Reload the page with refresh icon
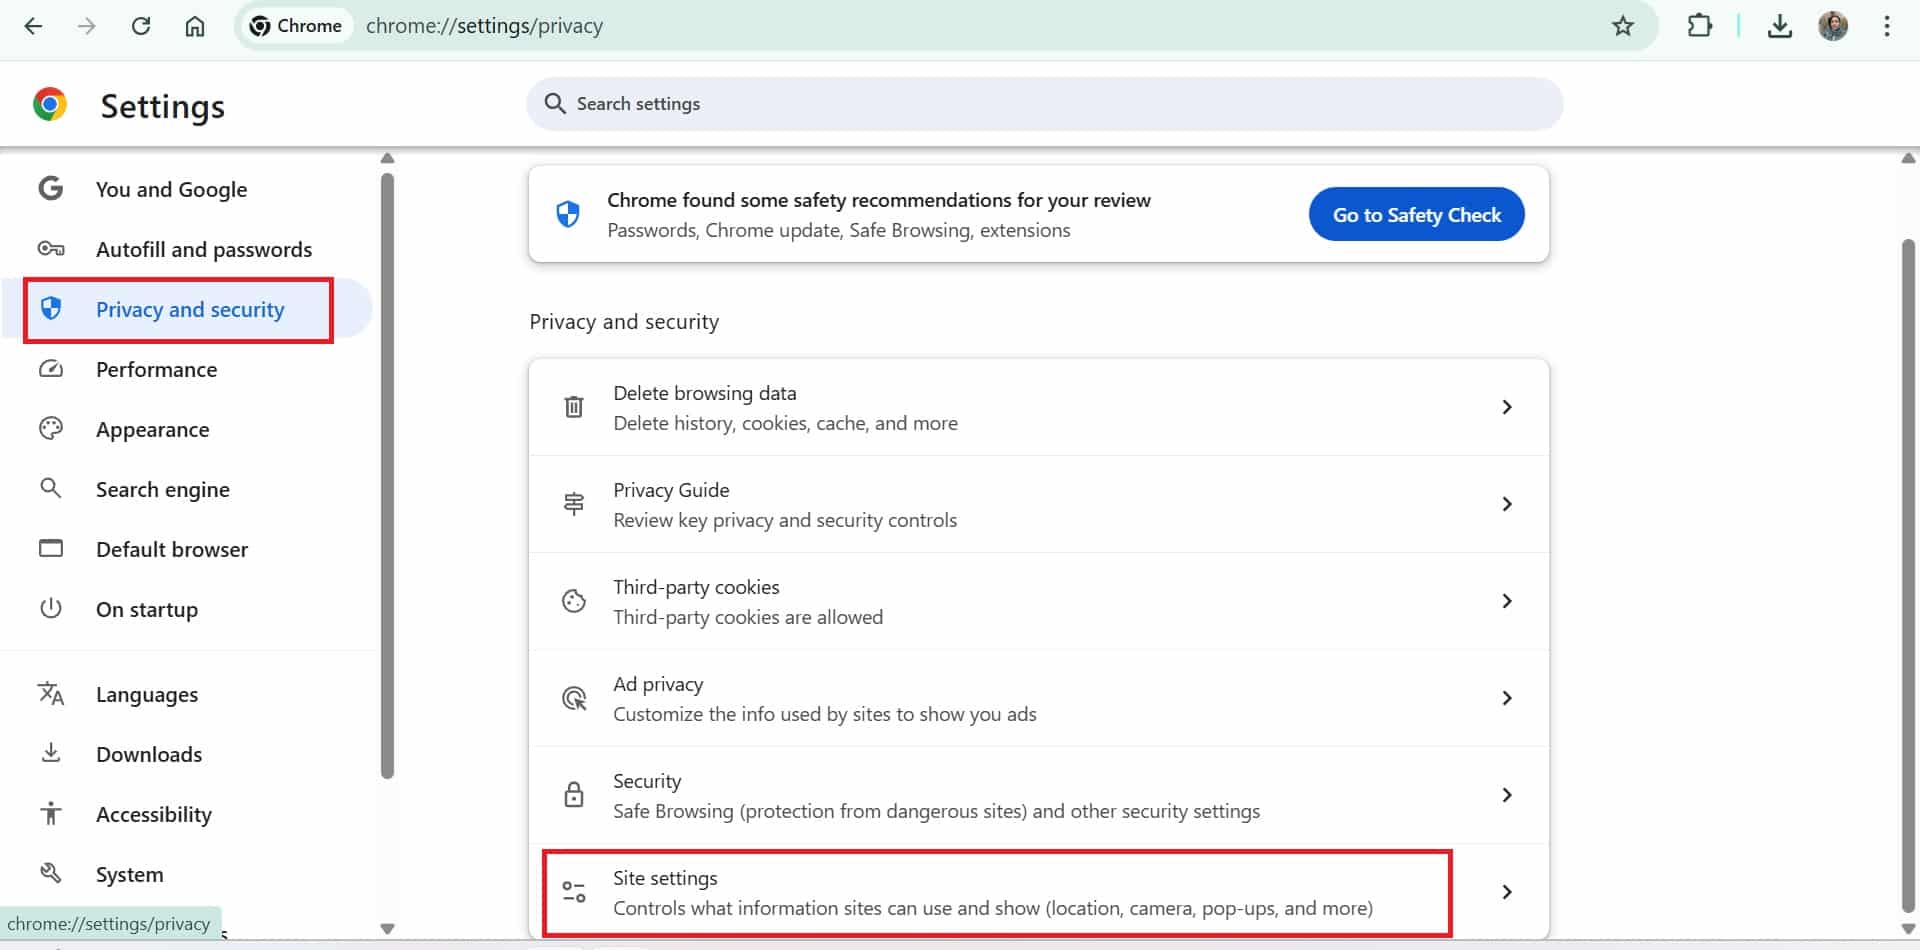 pyautogui.click(x=141, y=26)
